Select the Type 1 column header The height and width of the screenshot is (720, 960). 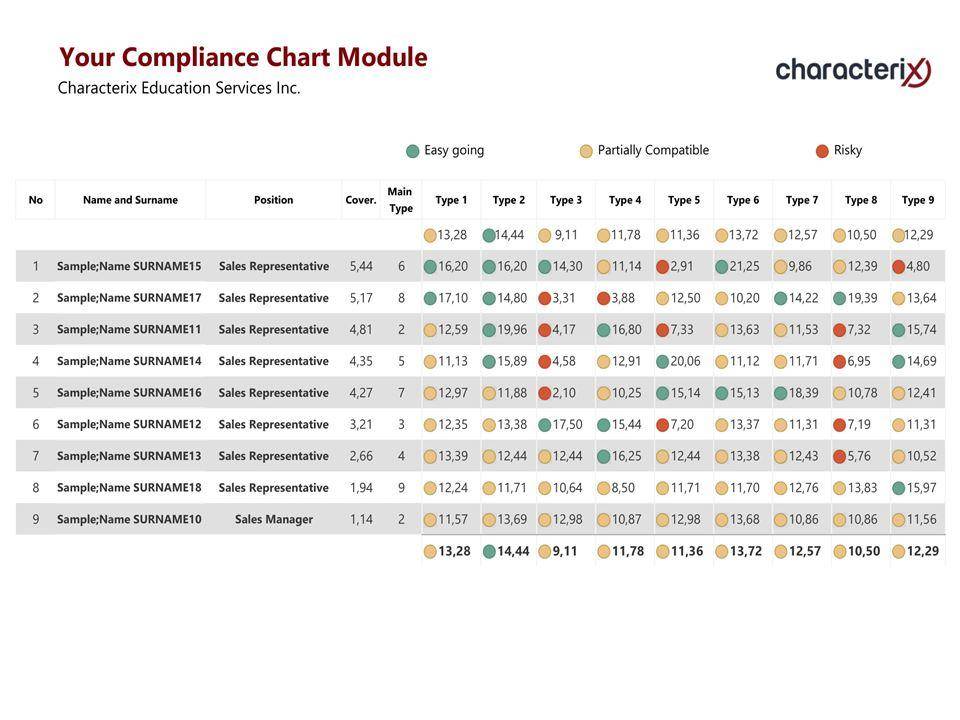tap(451, 200)
